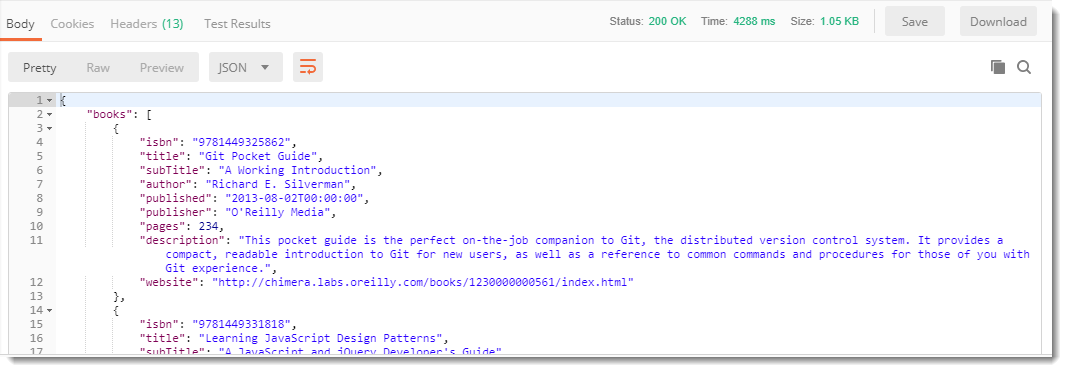Download the response
Screen dimensions: 1067x372
998,22
